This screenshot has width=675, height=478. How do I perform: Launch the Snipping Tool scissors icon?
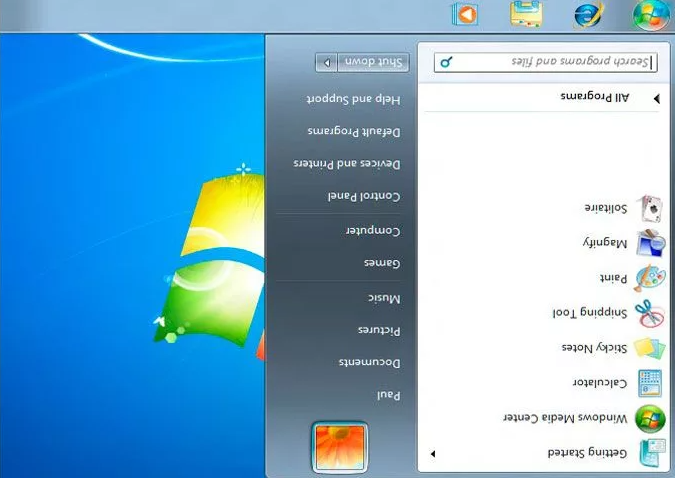click(650, 313)
